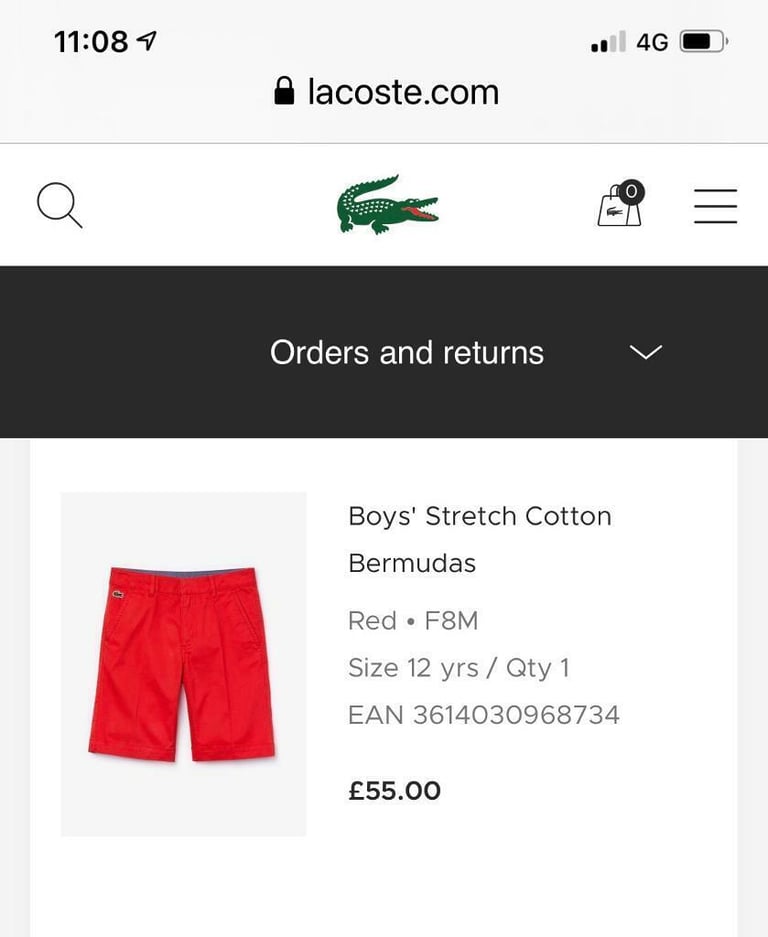Open the Orders and returns section header
The image size is (768, 937).
pyautogui.click(x=384, y=352)
